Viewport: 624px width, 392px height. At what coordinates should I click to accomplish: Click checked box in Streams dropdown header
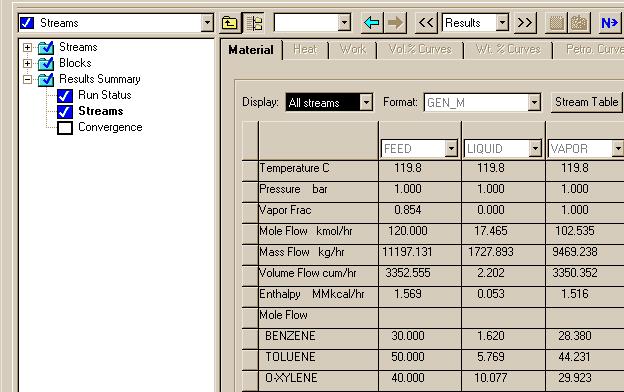(27, 23)
